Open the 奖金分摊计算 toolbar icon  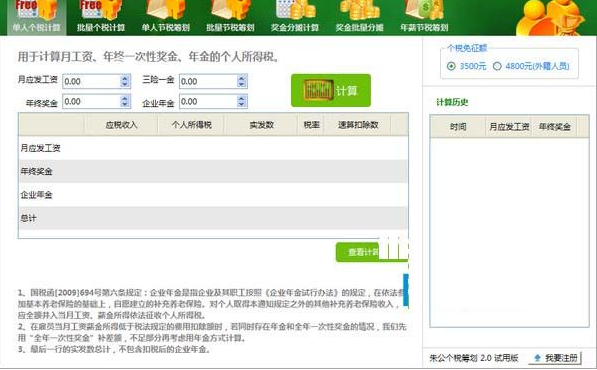click(x=295, y=17)
